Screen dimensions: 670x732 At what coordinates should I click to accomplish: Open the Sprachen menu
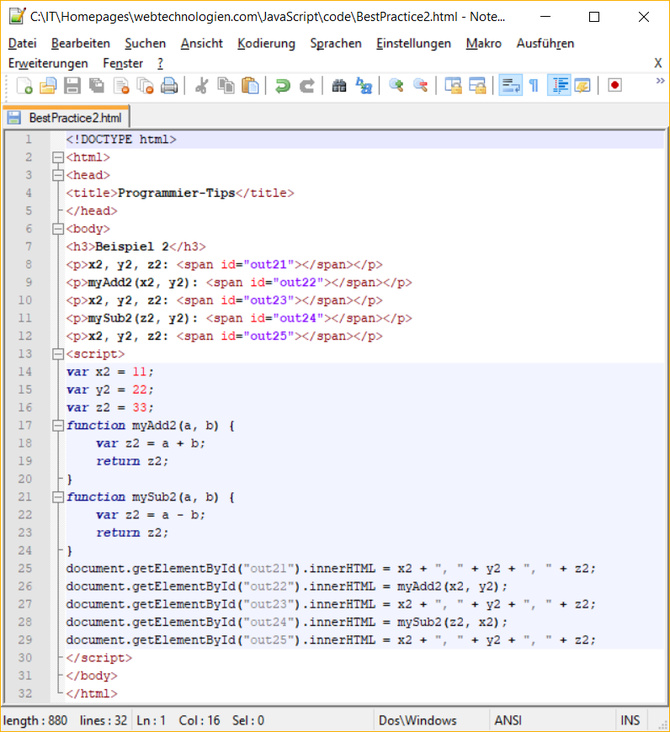pyautogui.click(x=335, y=43)
